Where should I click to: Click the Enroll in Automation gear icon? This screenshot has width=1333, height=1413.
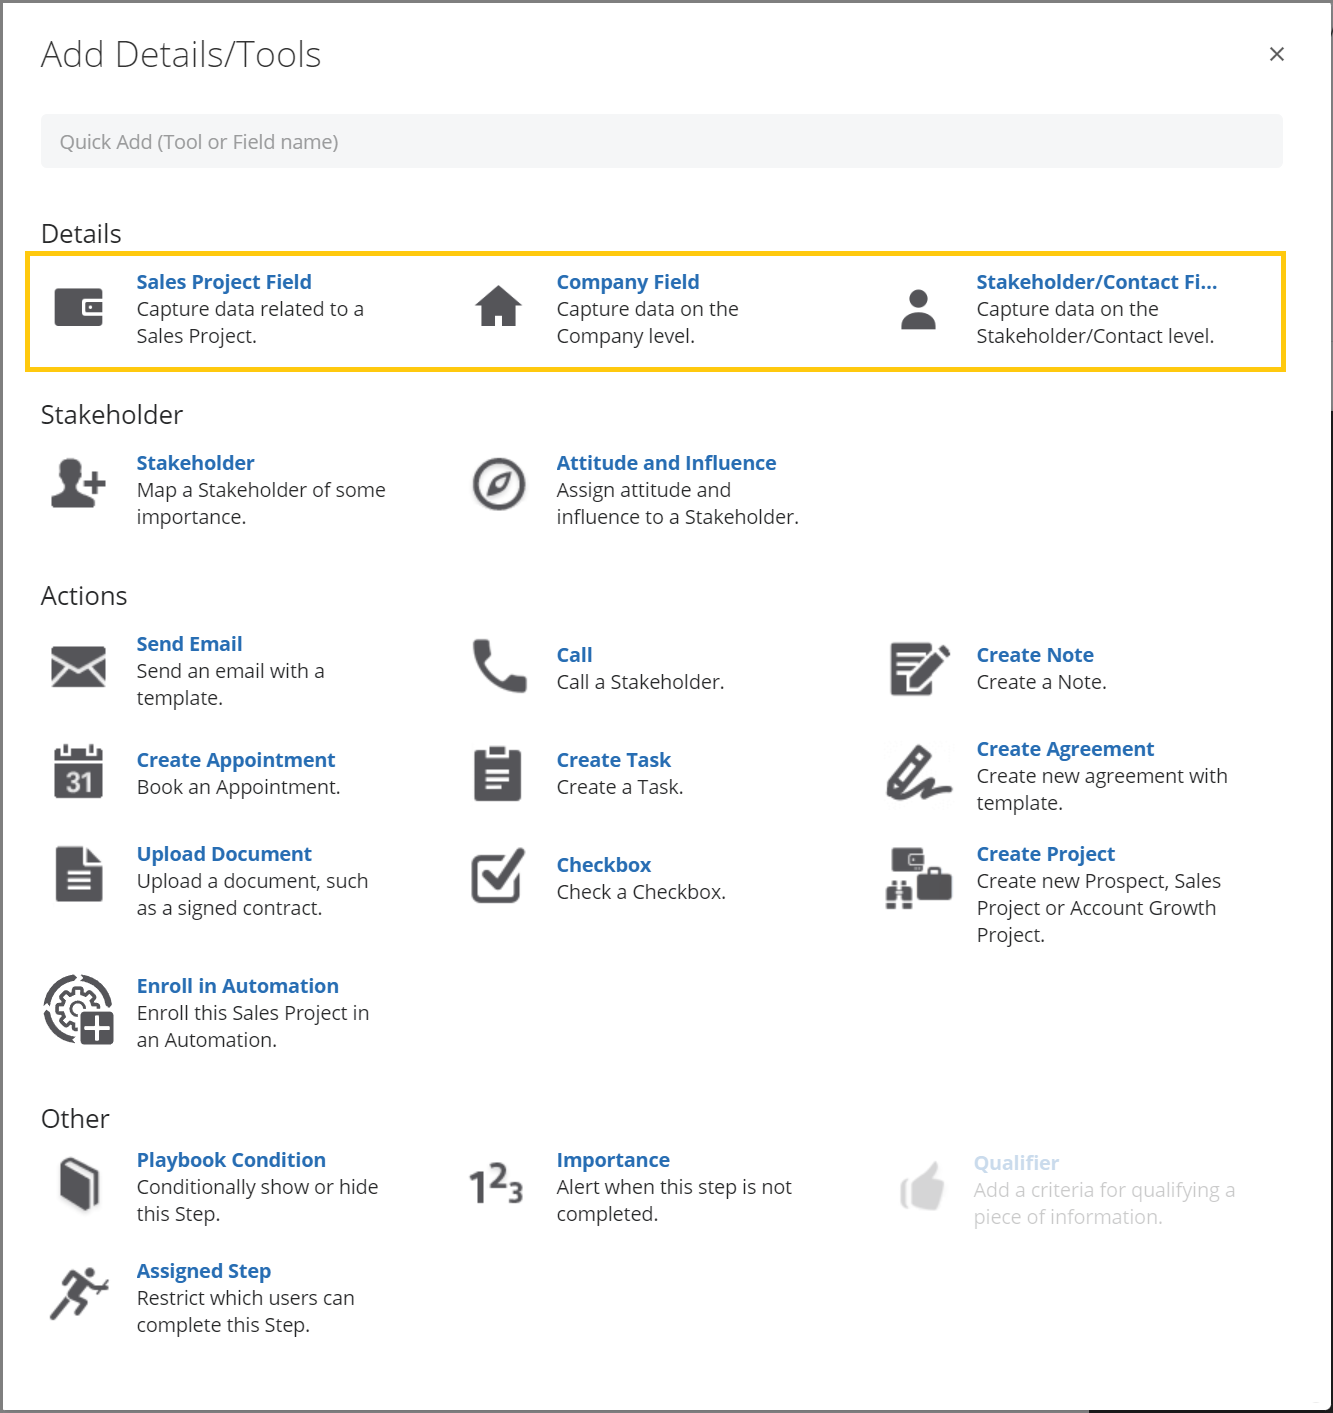tap(78, 1010)
